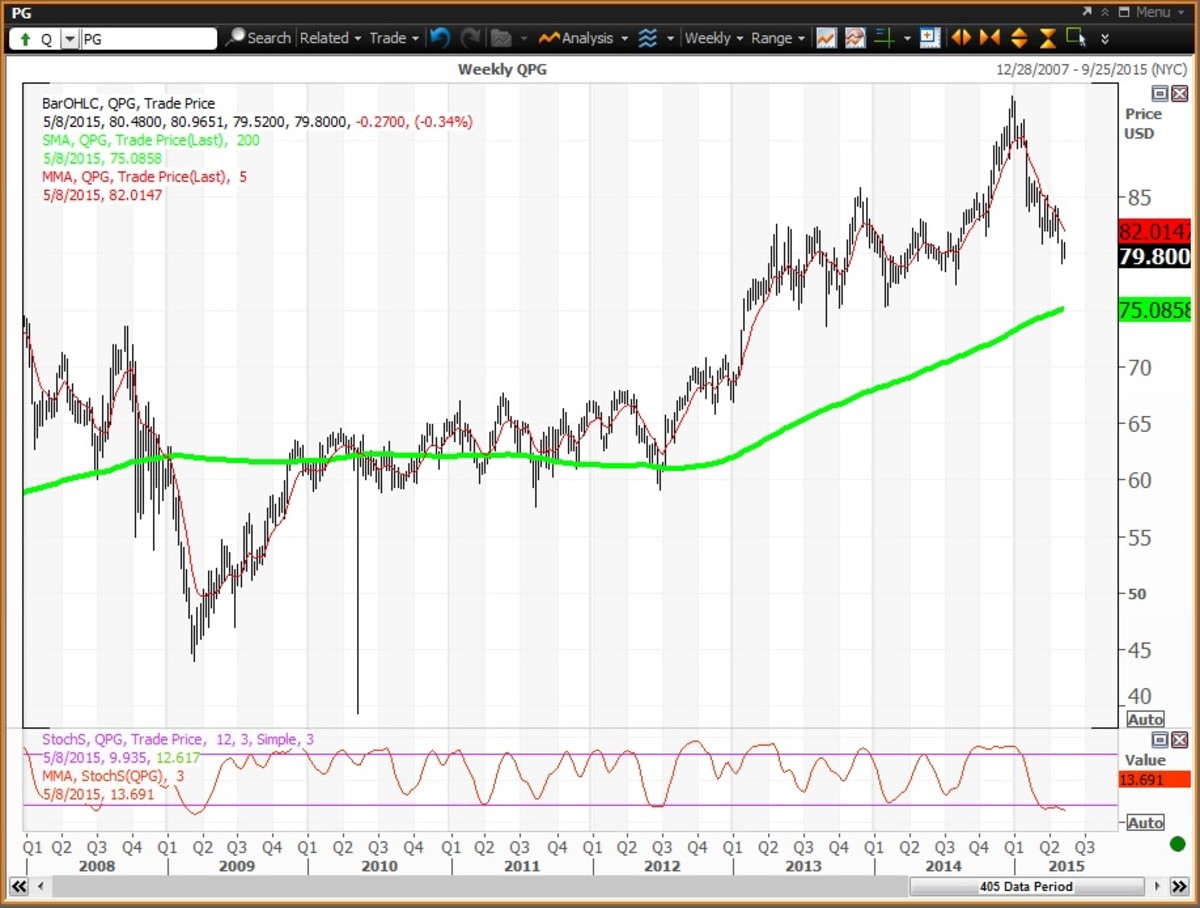Click the vertical expand orange arrows icon
The height and width of the screenshot is (908, 1200).
click(1019, 38)
